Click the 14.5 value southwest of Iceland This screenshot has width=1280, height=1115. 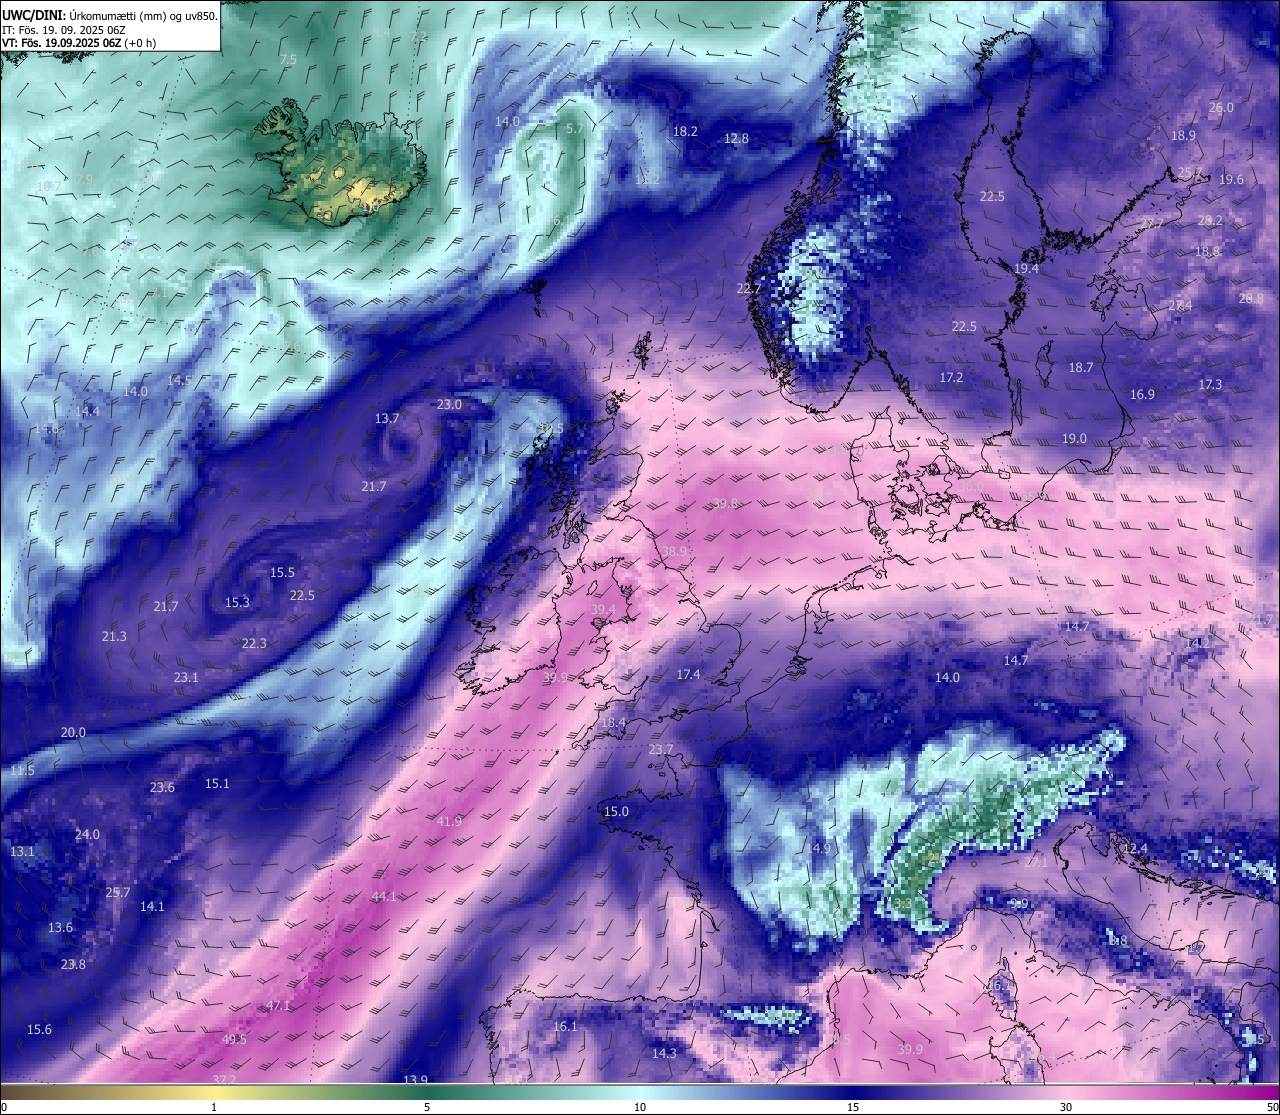179,381
